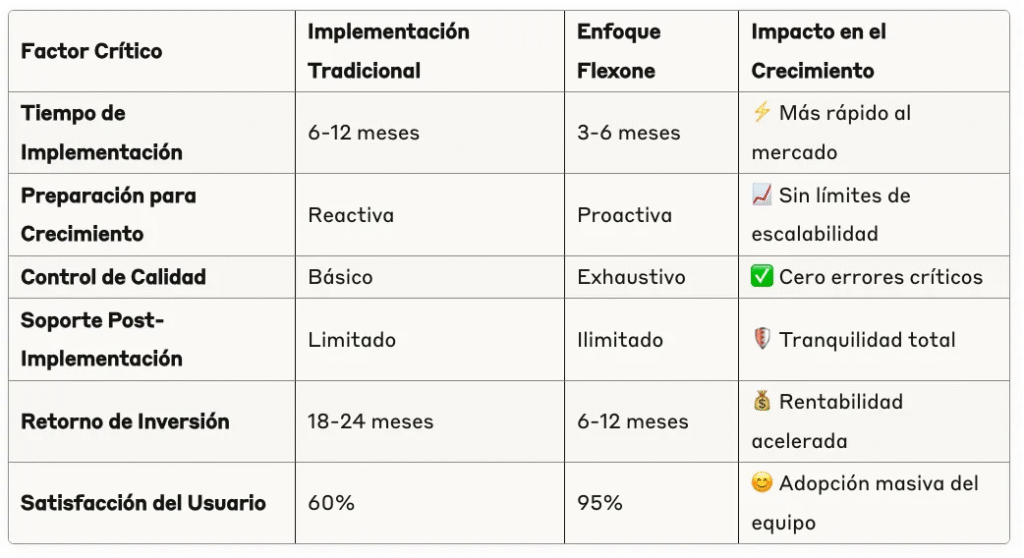Click the Reactiva cell
This screenshot has width=1024, height=558.
(x=351, y=215)
